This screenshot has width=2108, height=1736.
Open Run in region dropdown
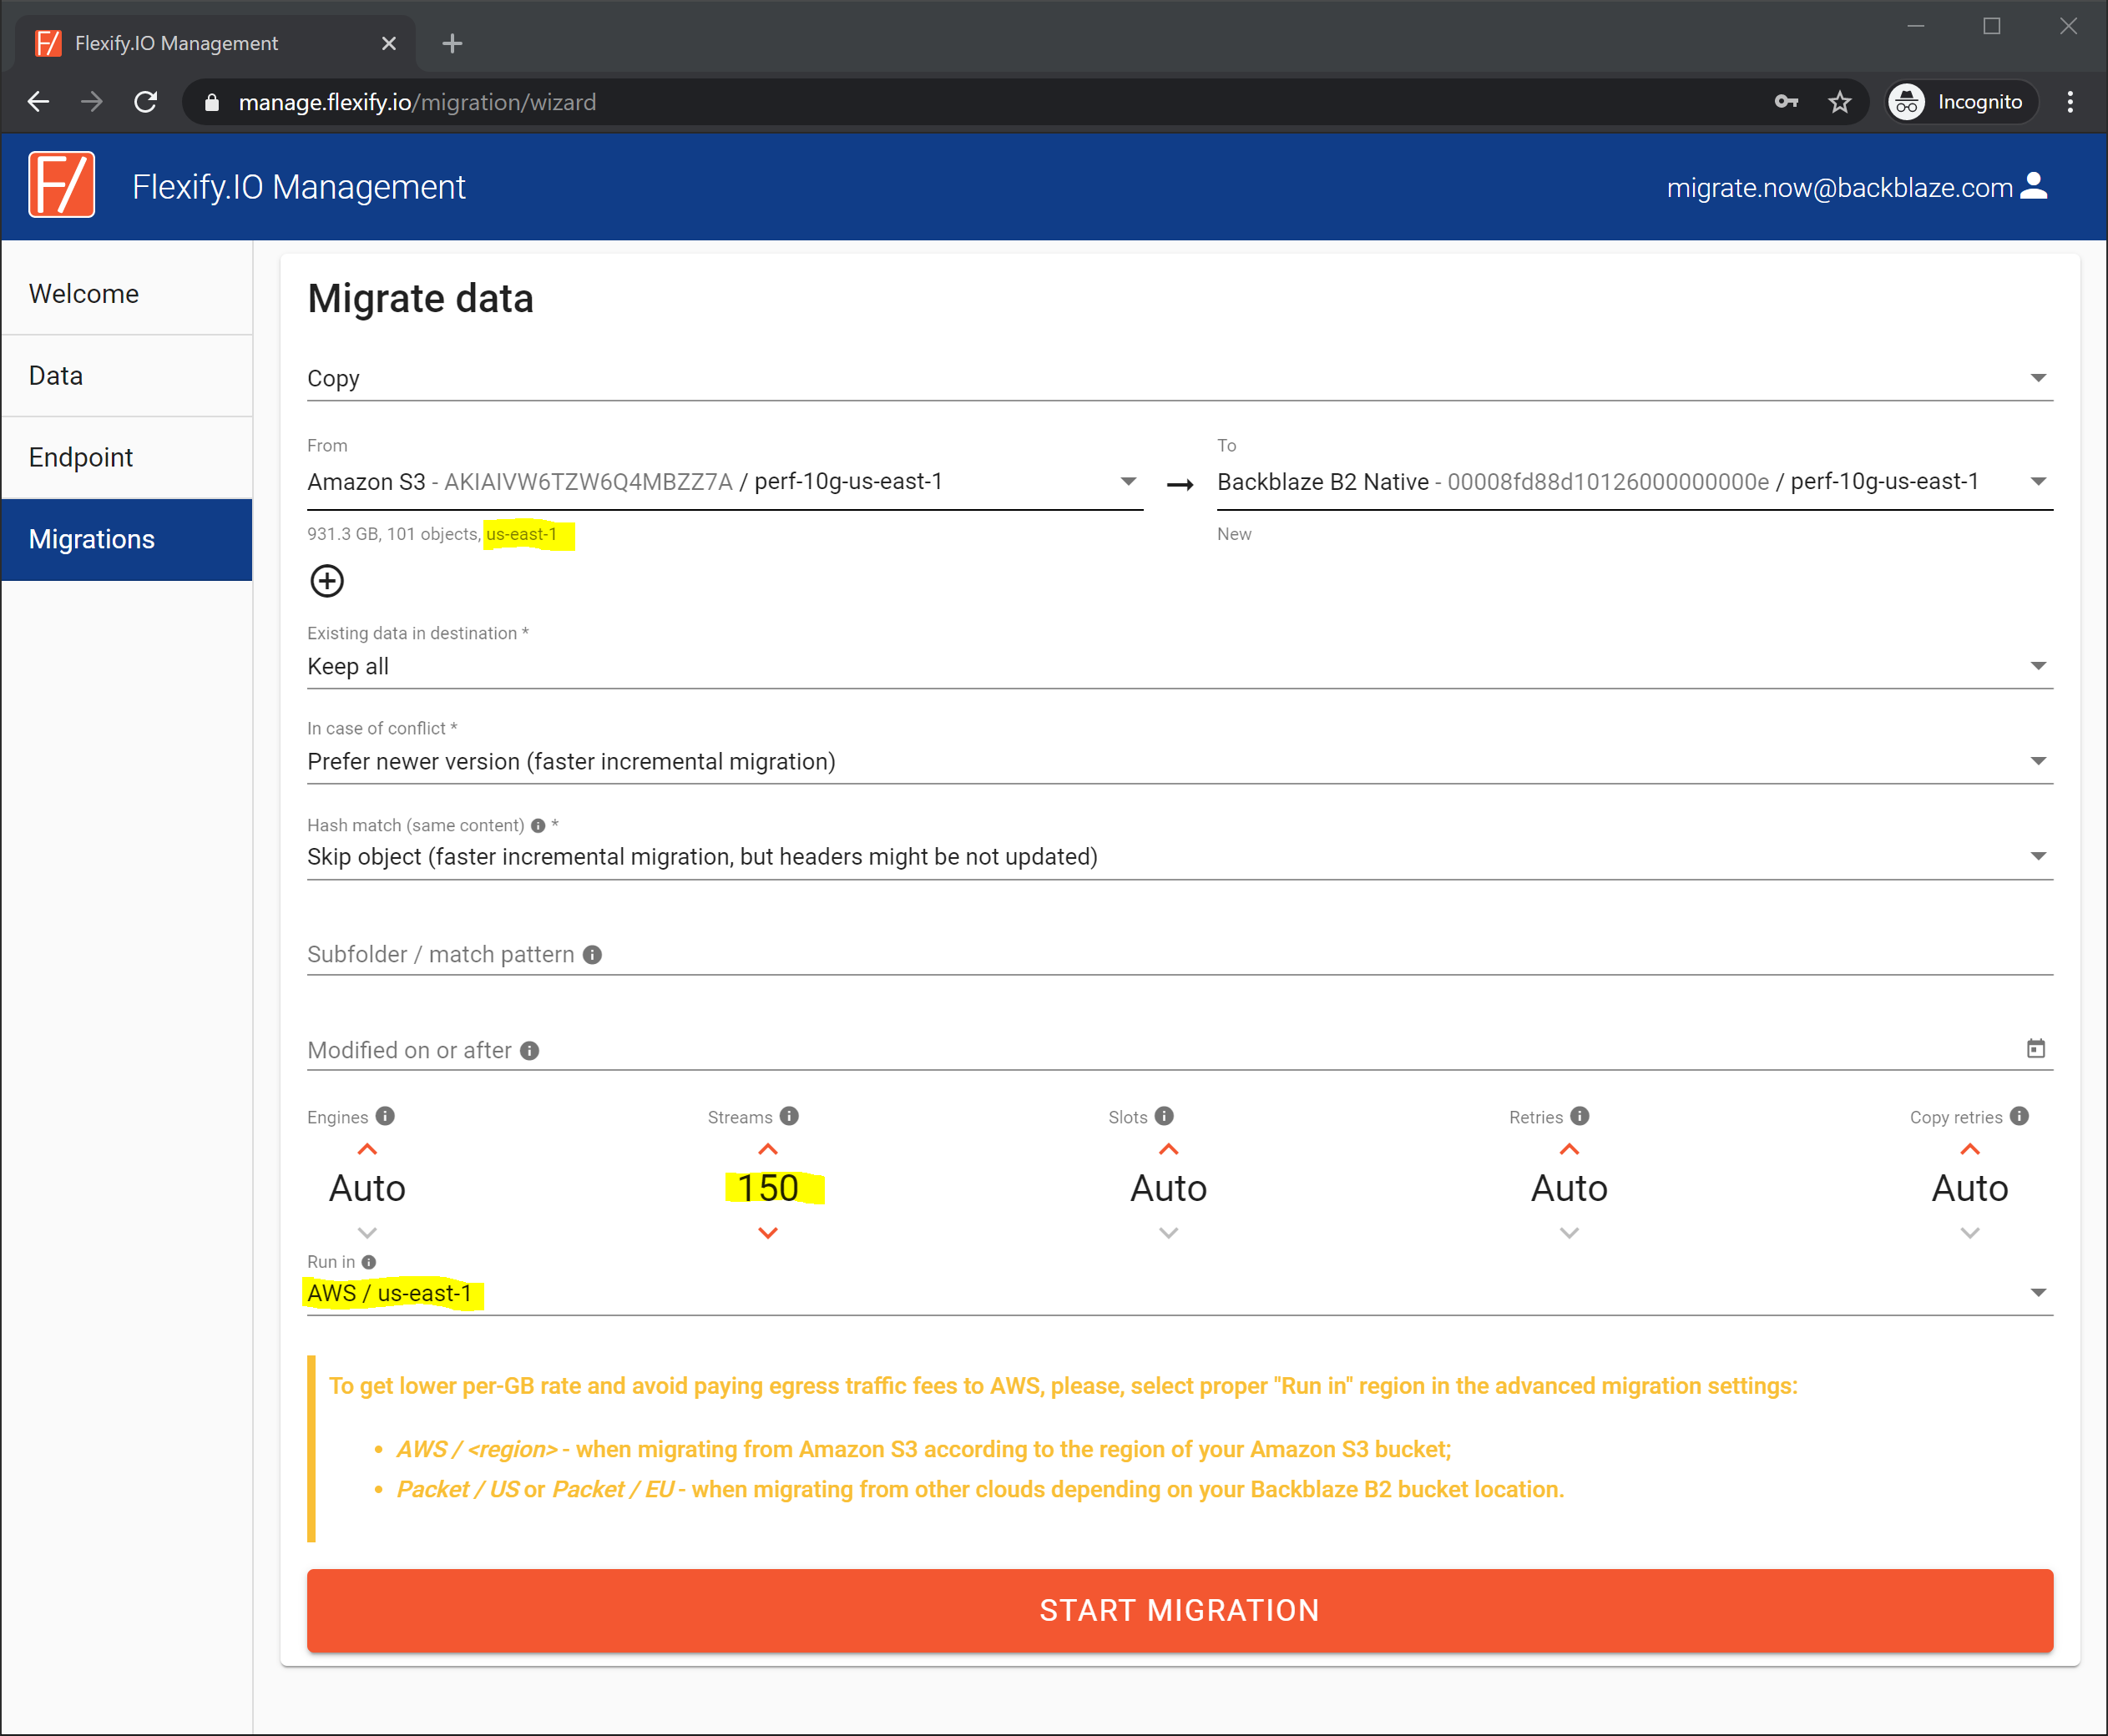tap(1180, 1294)
